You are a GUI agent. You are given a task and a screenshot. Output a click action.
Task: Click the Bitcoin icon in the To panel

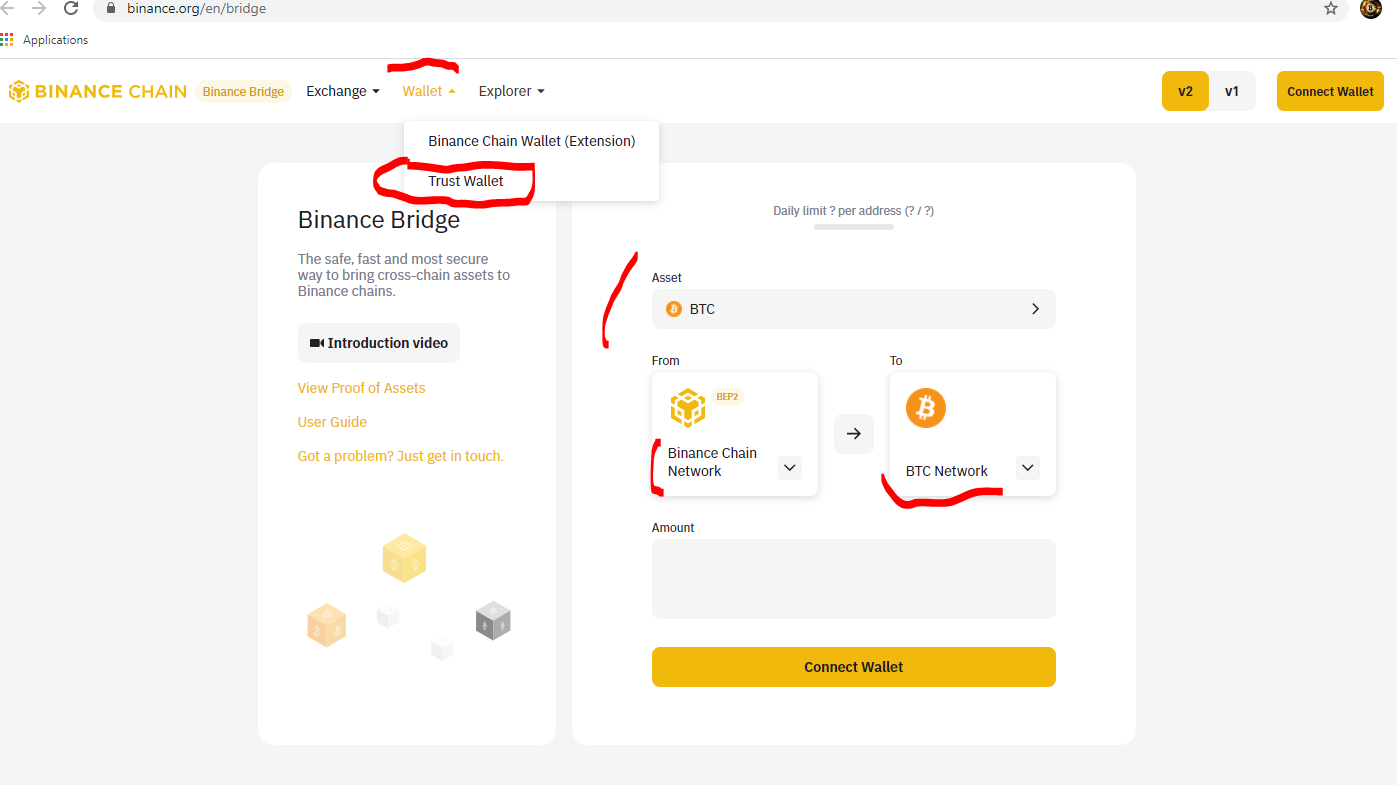click(x=925, y=407)
